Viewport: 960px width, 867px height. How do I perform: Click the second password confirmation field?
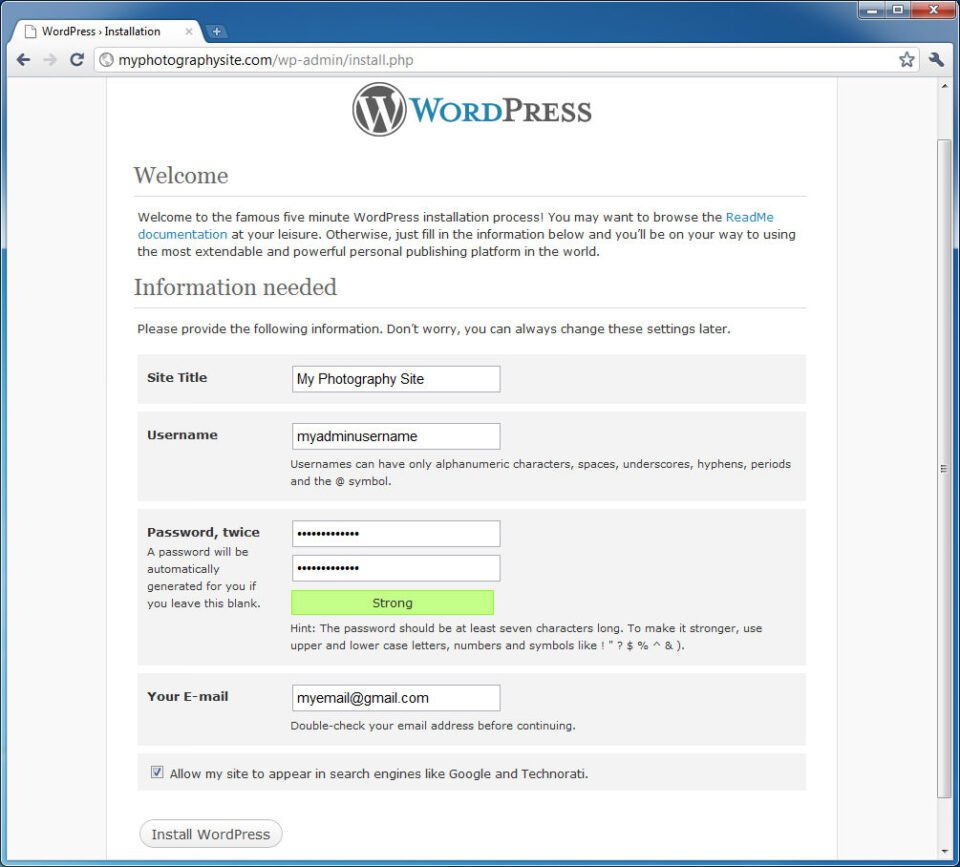pos(396,568)
